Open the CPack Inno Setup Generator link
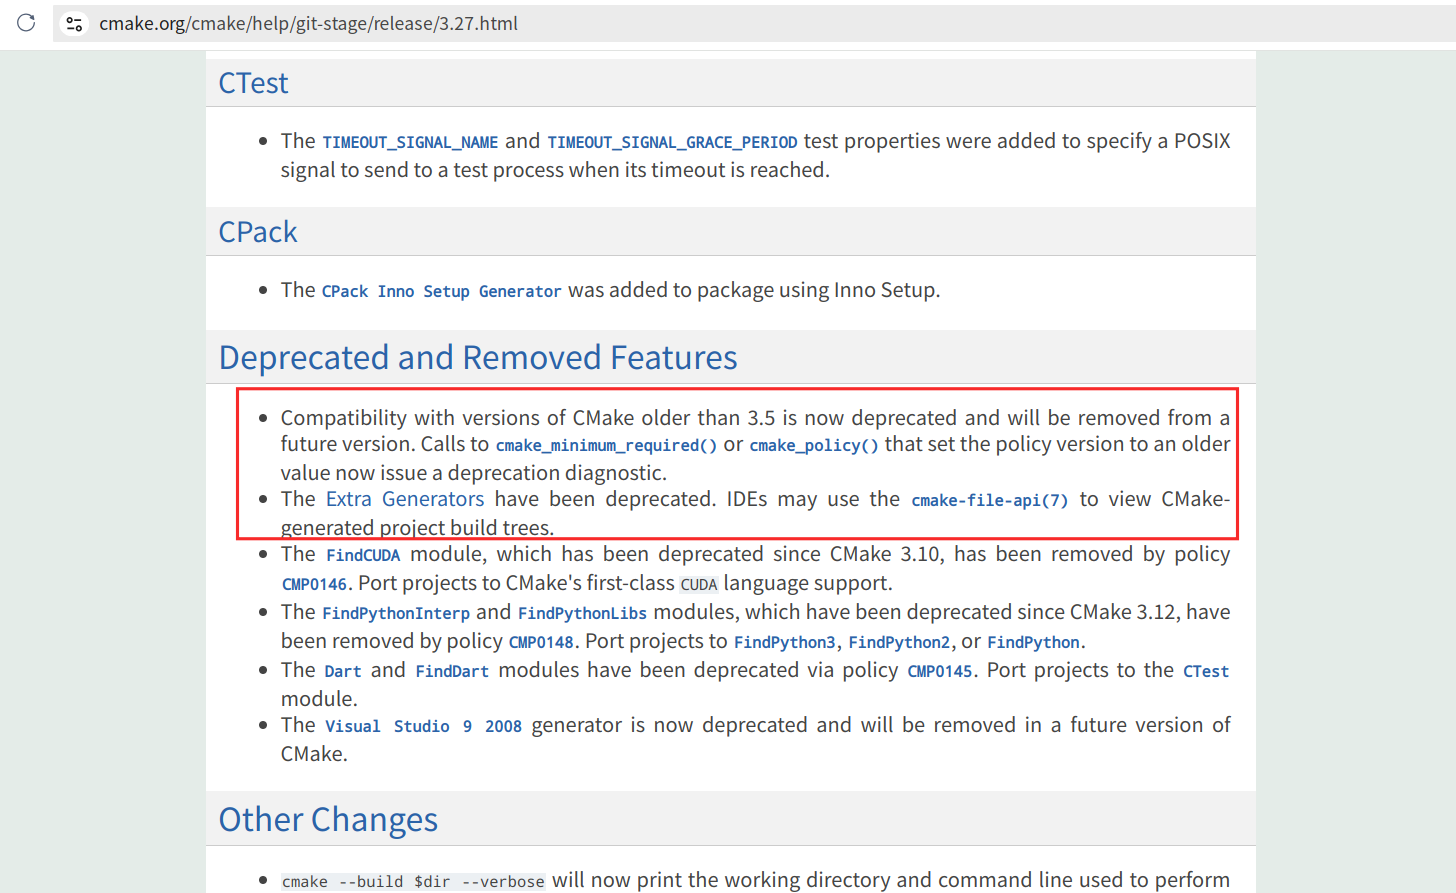Screen dimensions: 1456x893 (442, 291)
